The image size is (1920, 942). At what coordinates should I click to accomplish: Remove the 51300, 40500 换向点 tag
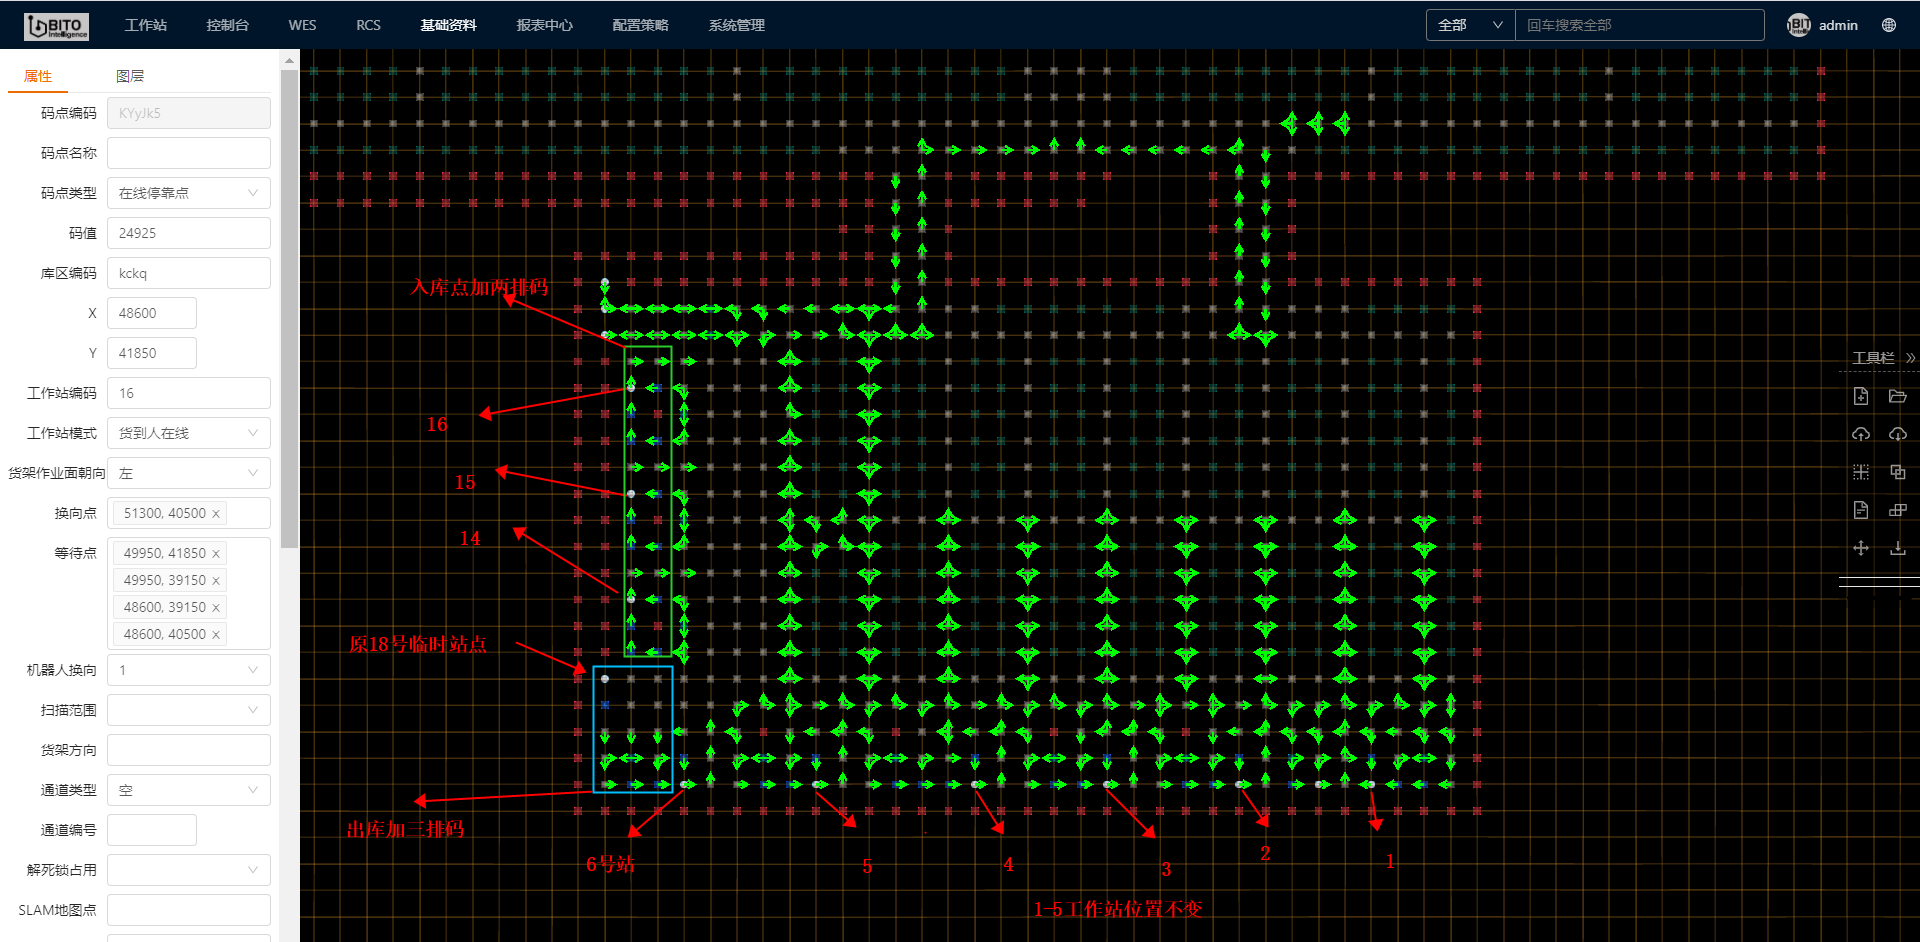[215, 514]
